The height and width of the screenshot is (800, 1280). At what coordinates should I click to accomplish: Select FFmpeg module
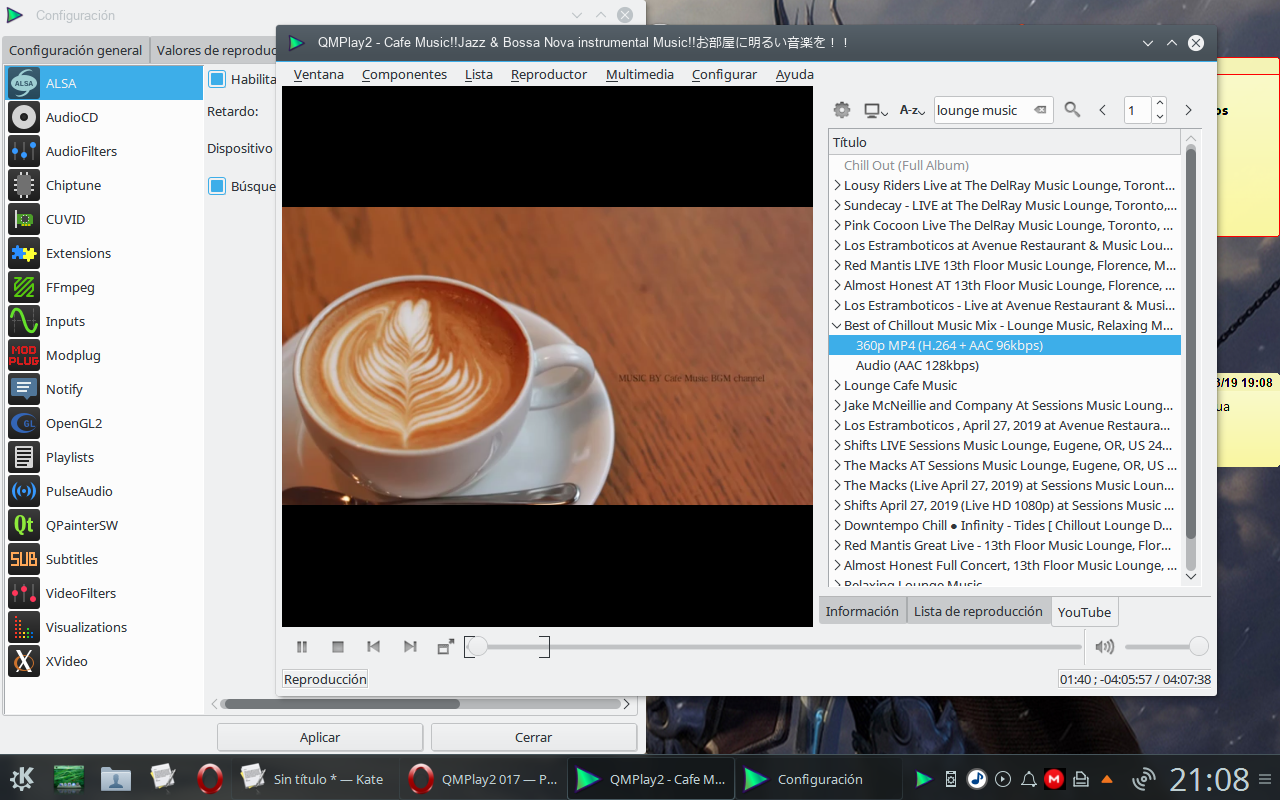[x=104, y=287]
